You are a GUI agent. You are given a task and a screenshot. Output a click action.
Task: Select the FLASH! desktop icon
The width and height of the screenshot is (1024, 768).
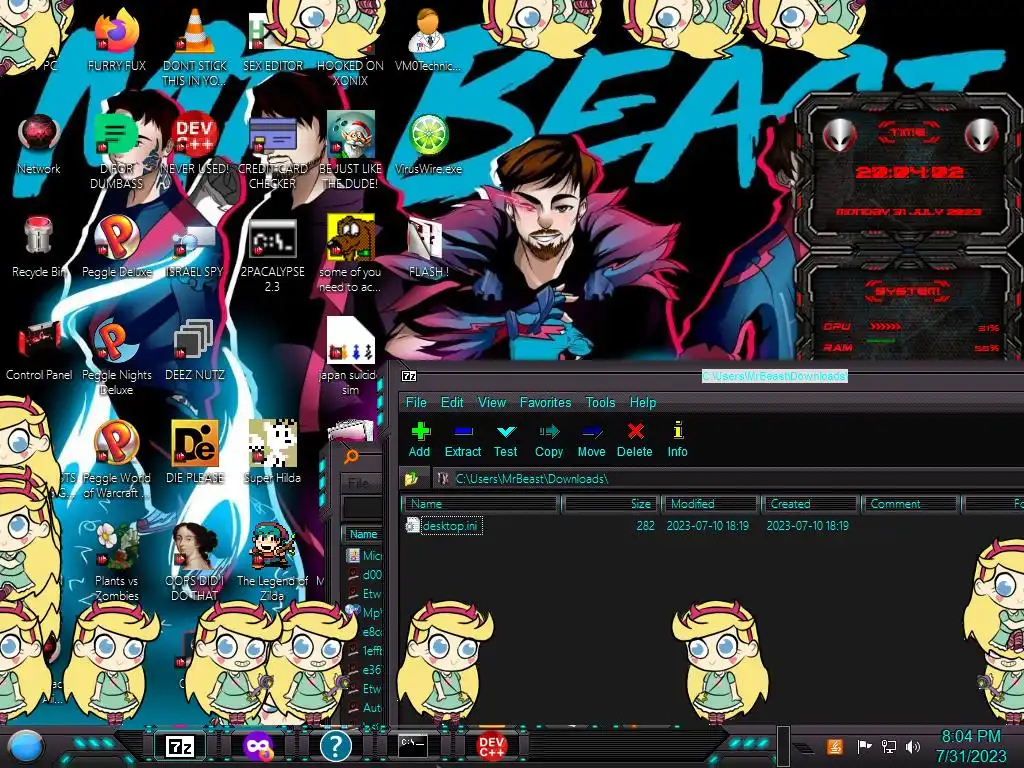pyautogui.click(x=428, y=248)
